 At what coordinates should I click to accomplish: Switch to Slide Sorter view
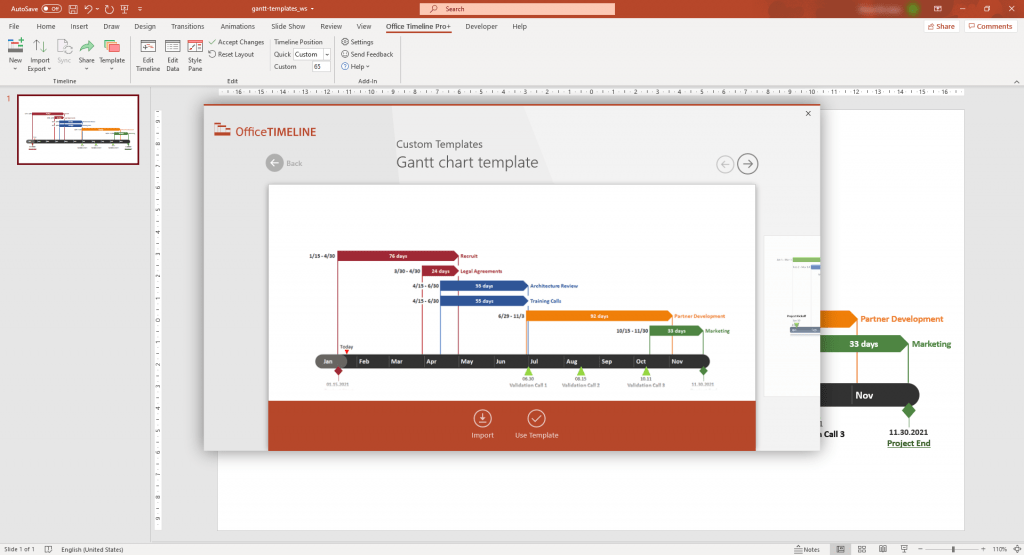(863, 549)
